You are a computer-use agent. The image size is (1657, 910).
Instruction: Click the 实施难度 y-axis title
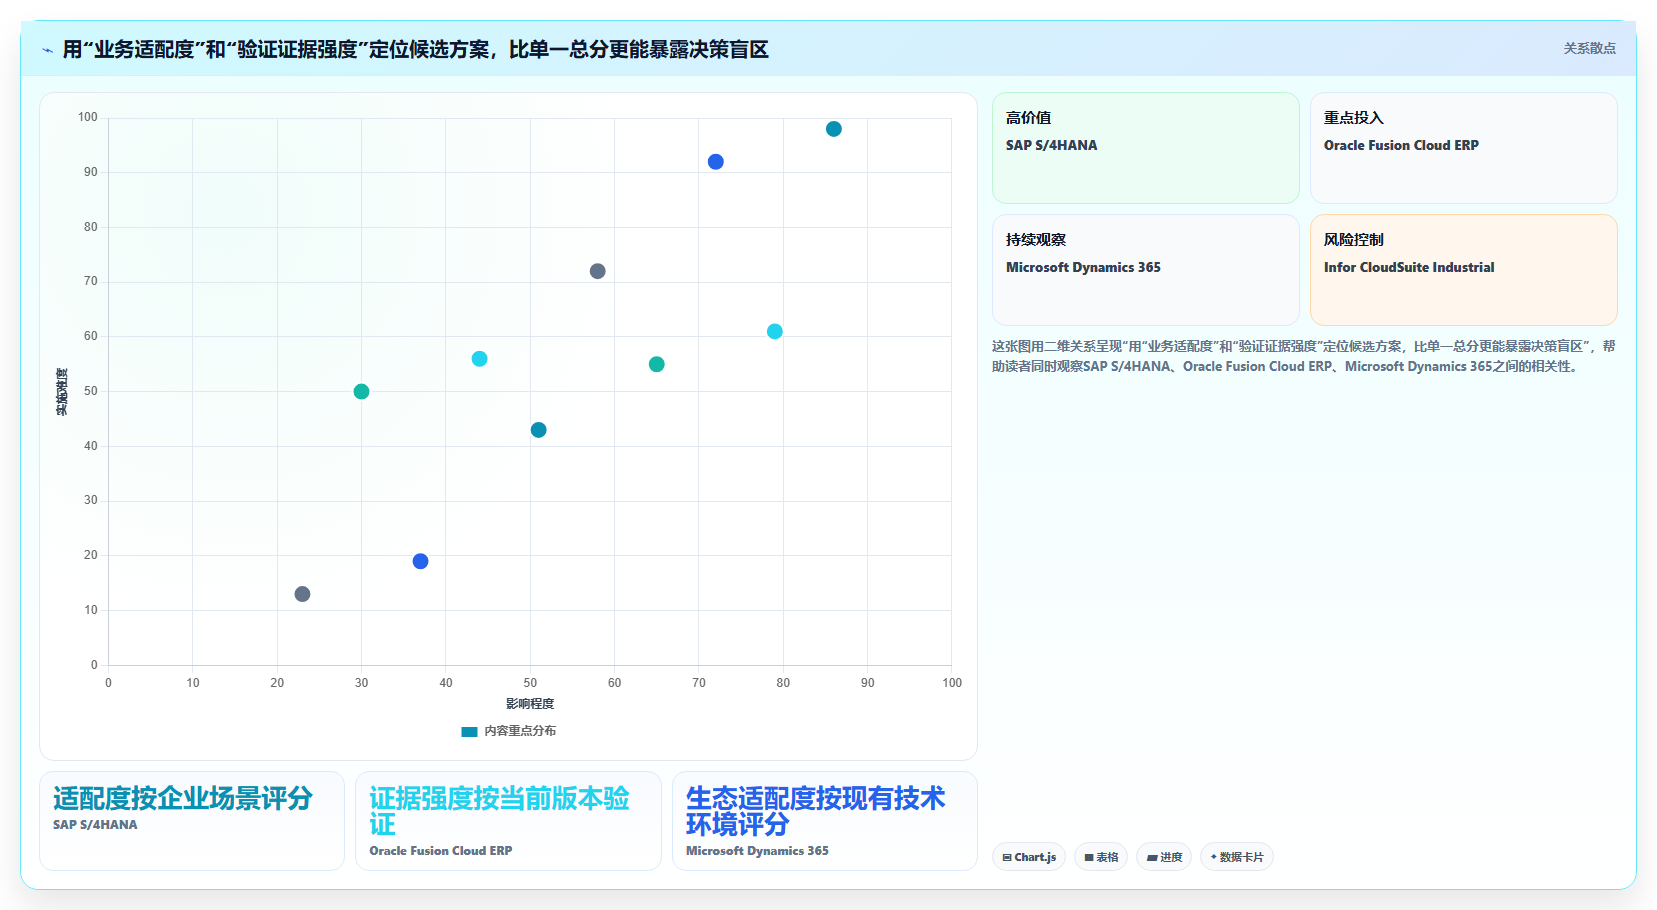coord(62,392)
